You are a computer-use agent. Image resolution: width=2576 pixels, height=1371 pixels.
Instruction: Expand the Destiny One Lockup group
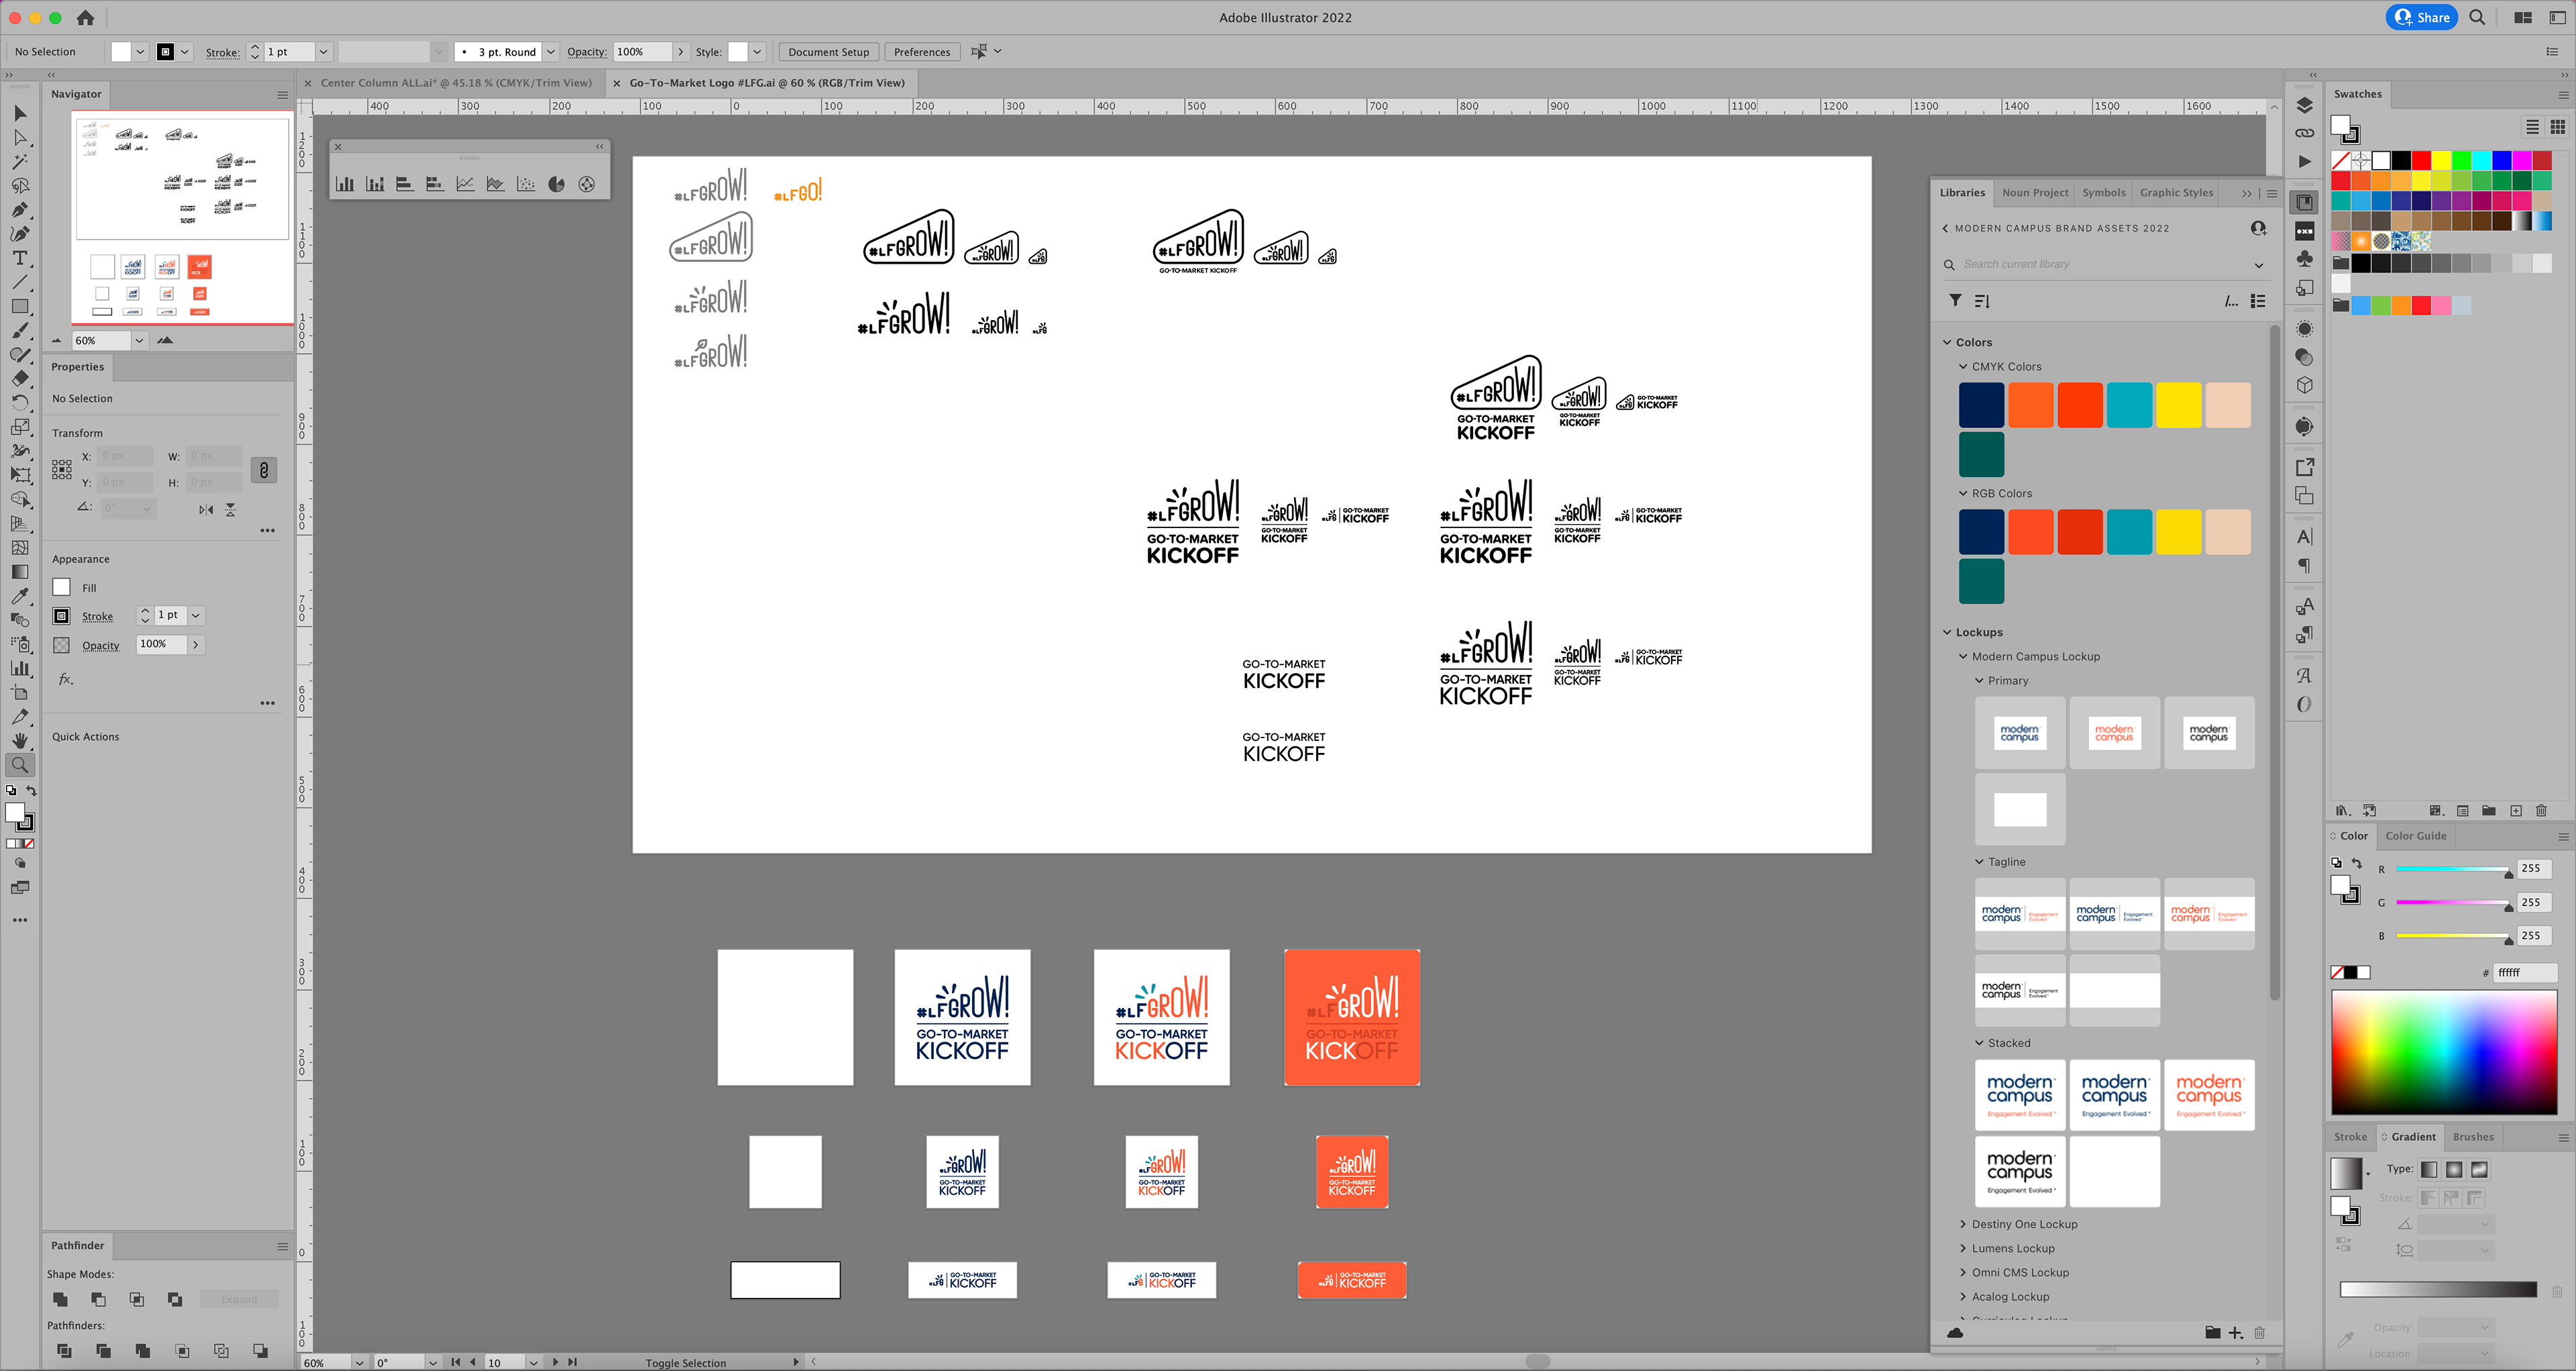[1963, 1224]
